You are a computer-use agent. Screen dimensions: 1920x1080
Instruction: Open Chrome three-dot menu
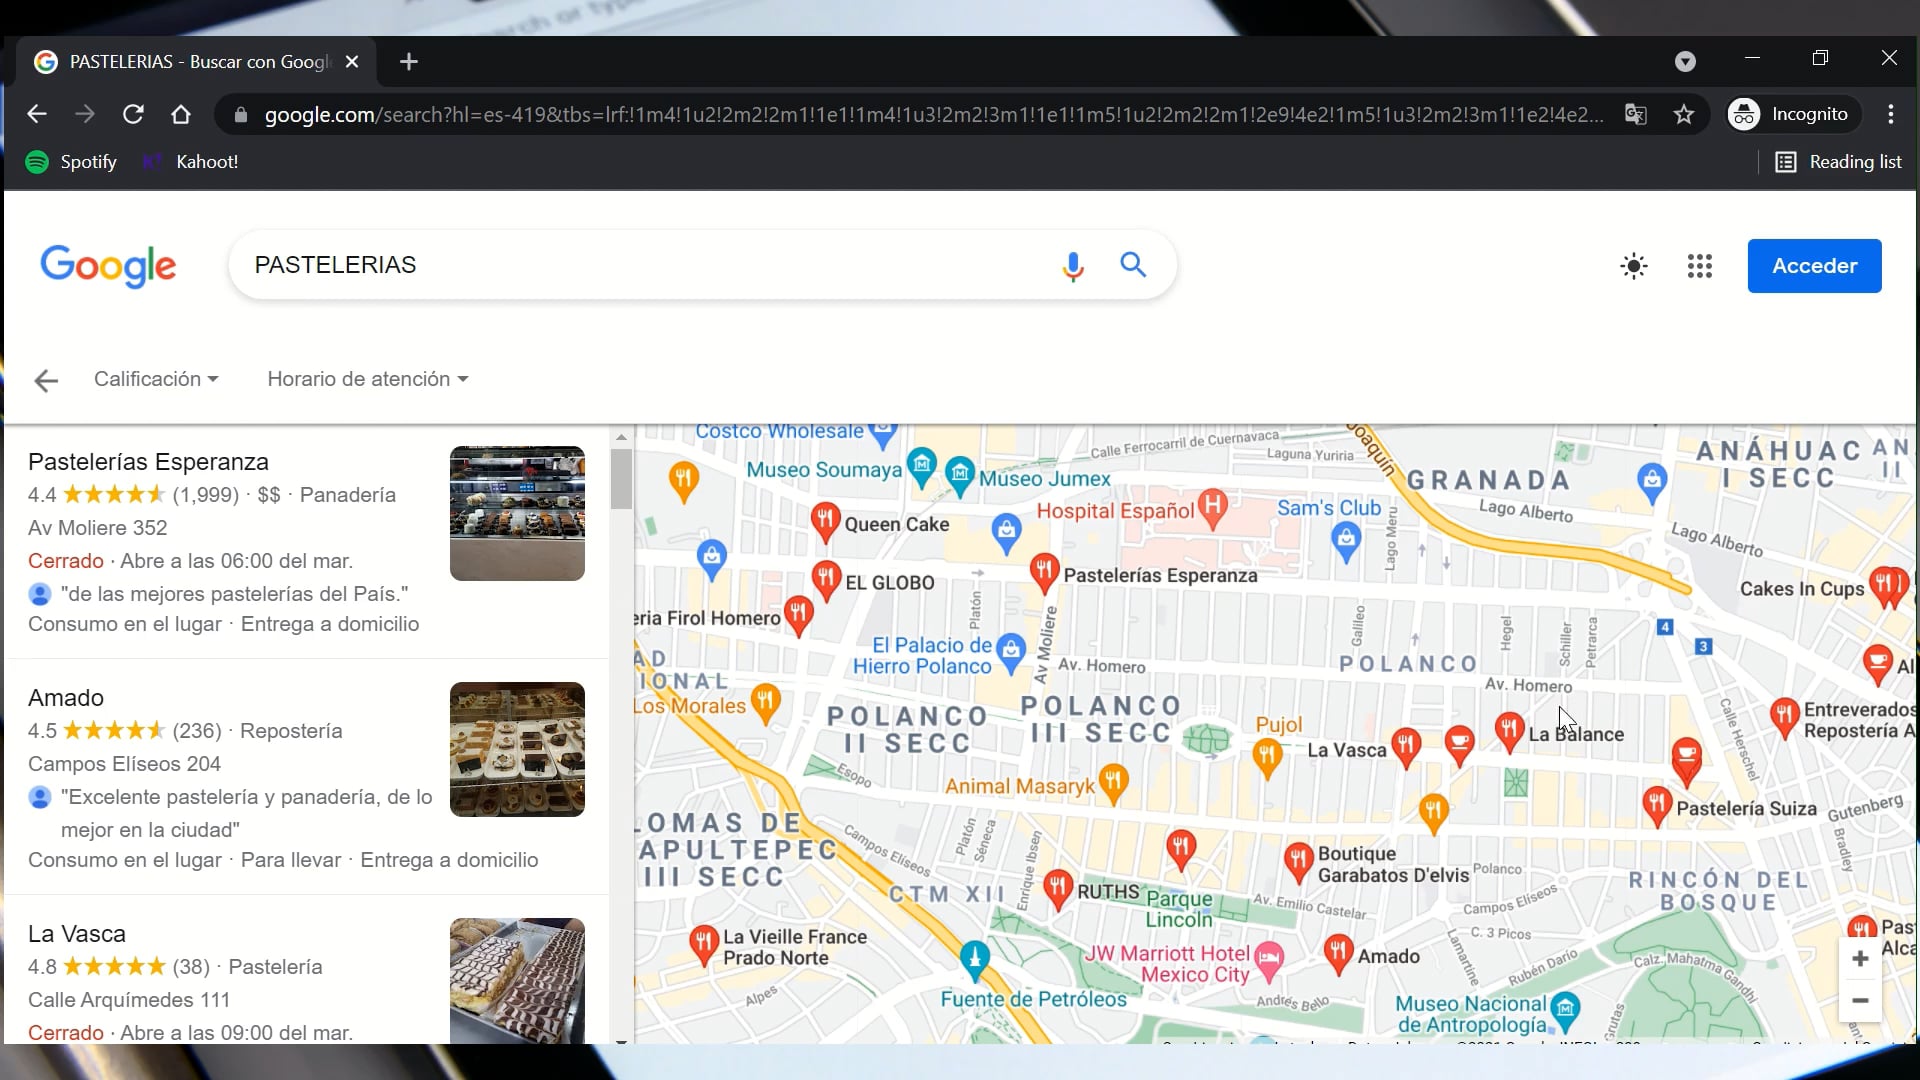tap(1890, 114)
